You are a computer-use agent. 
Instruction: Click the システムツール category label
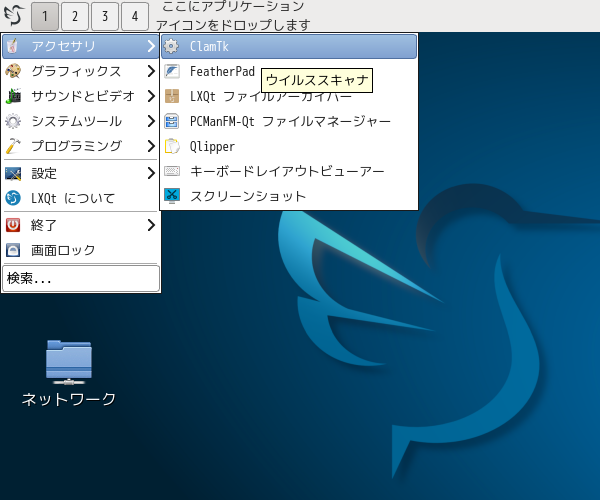click(77, 121)
